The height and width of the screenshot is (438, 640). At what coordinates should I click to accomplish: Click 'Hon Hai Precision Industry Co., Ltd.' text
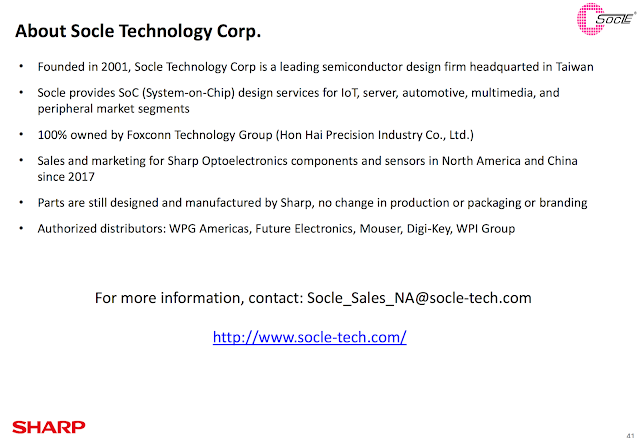(x=375, y=135)
